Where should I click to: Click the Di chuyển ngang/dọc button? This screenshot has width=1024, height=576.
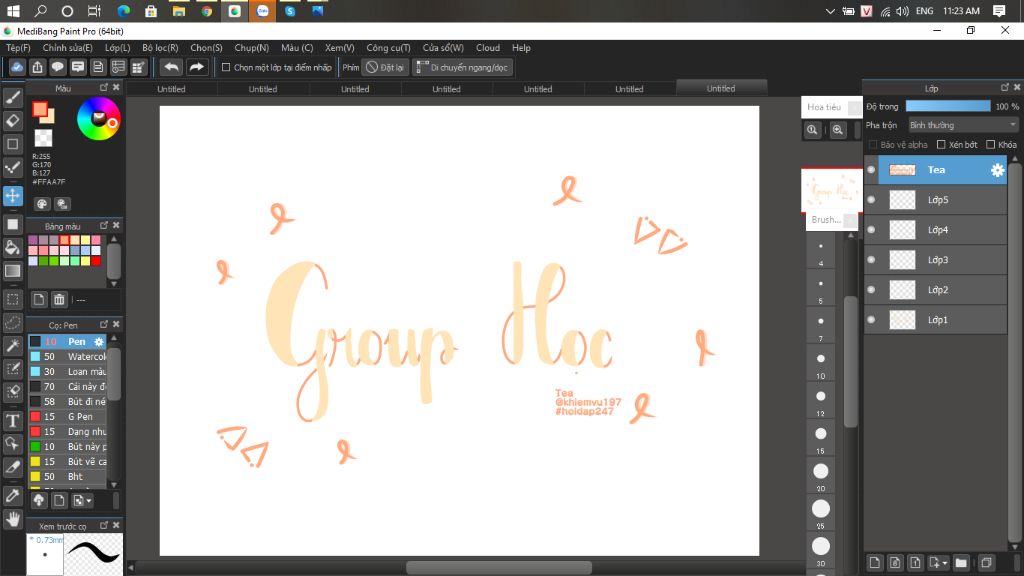tap(462, 67)
